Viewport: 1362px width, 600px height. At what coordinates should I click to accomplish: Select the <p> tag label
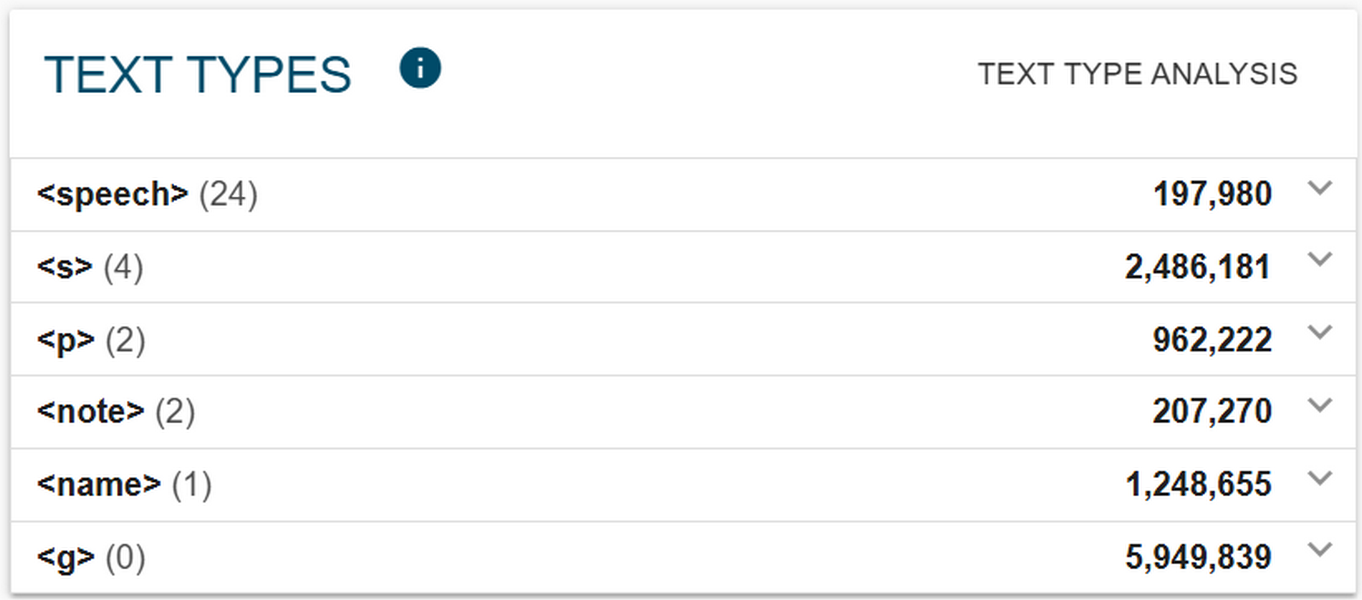(66, 339)
